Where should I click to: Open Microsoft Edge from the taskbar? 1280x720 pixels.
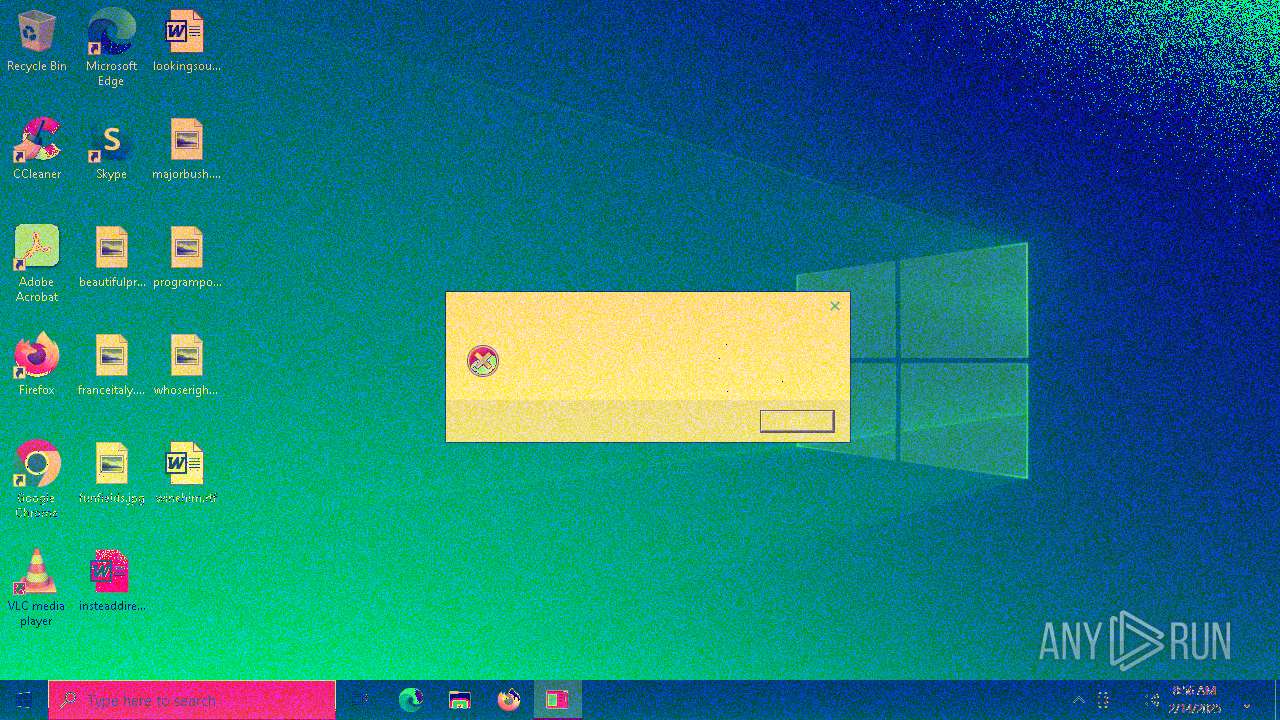(411, 700)
